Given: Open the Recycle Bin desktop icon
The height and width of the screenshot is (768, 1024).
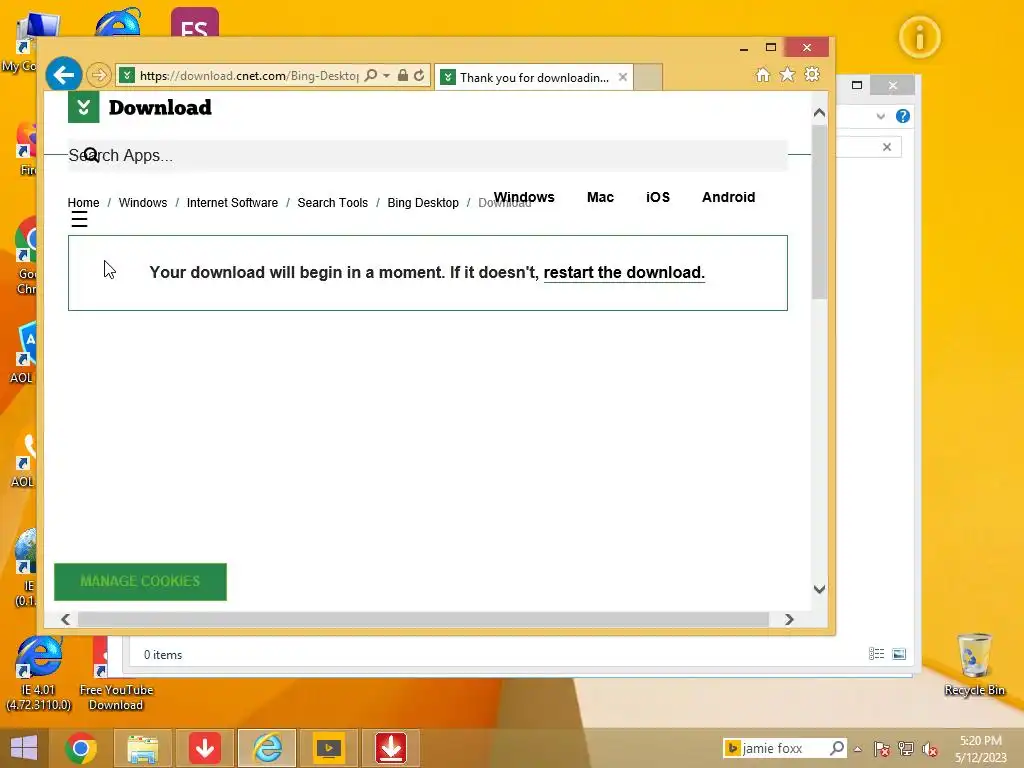Looking at the screenshot, I should pyautogui.click(x=974, y=664).
